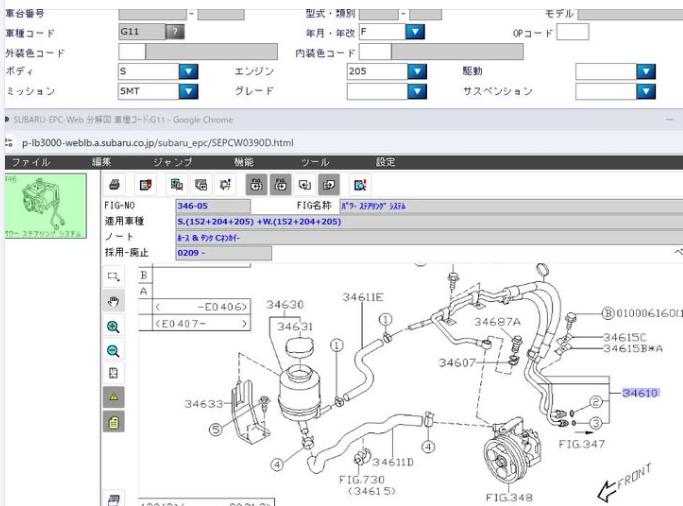683x506 pixels.
Task: Click the zoom in magnifier tool
Action: click(113, 326)
